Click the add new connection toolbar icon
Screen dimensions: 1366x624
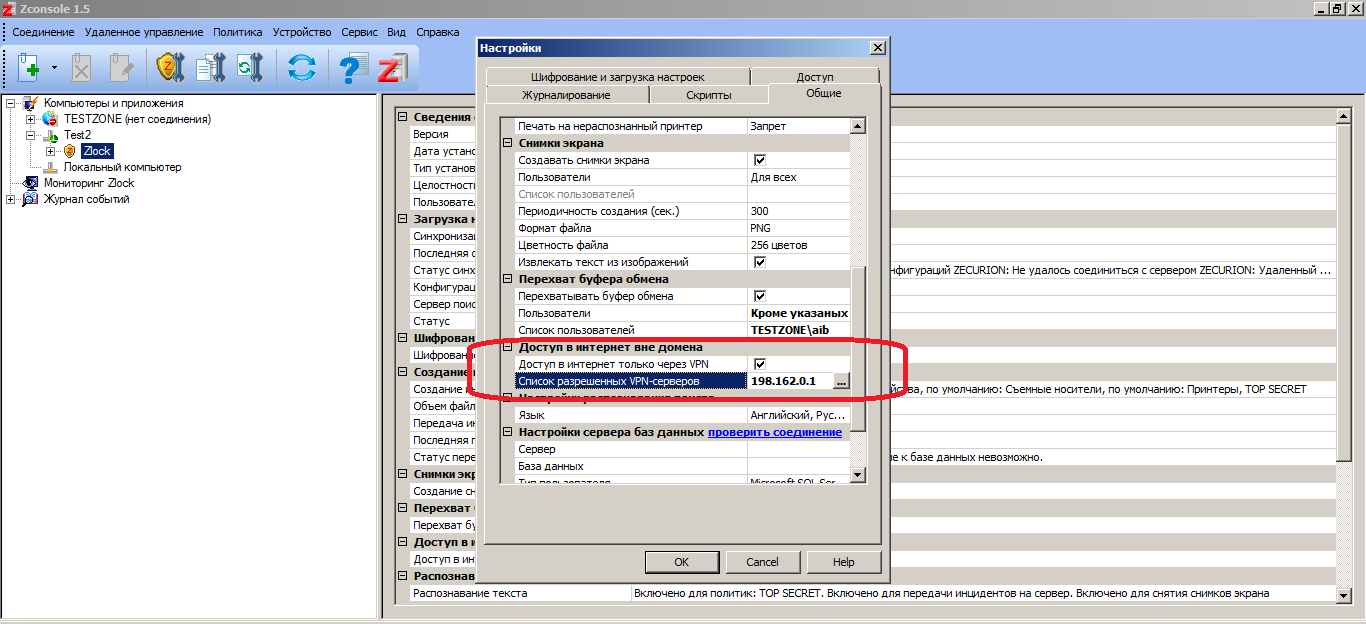pos(29,68)
